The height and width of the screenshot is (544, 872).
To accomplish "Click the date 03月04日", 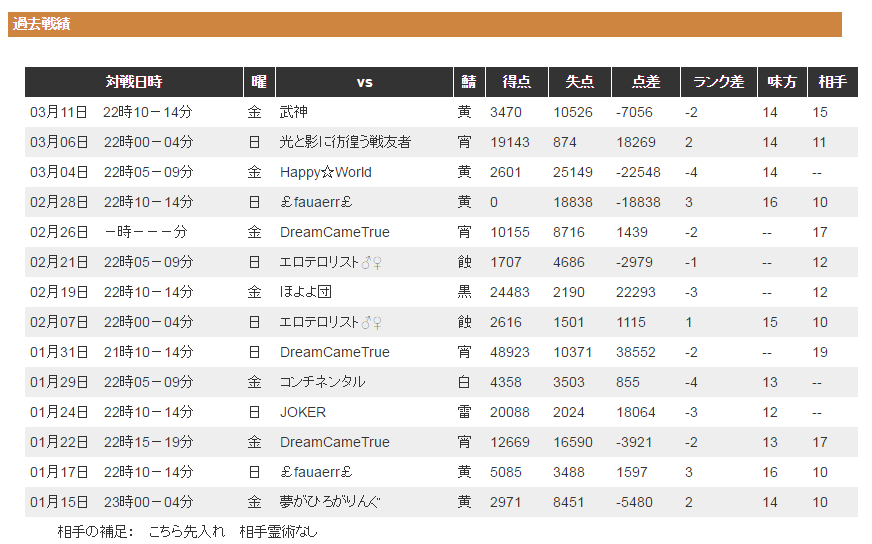I will tap(59, 172).
